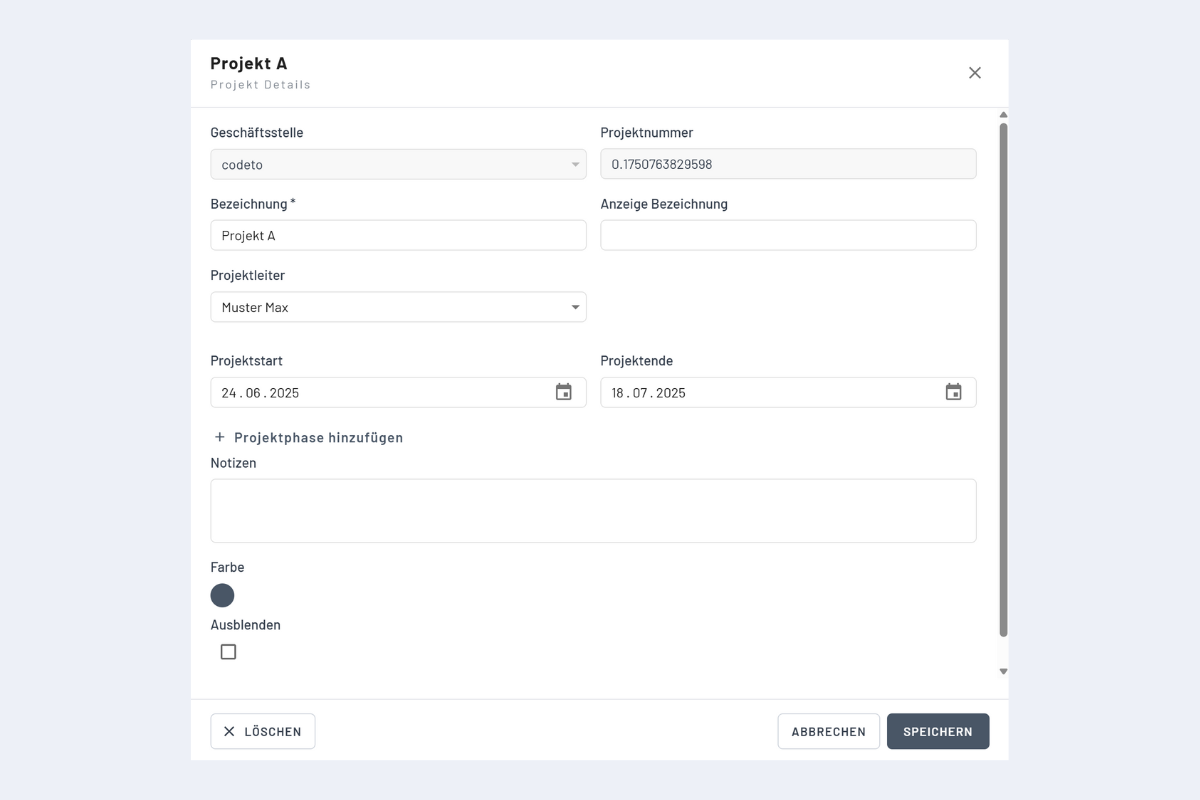The width and height of the screenshot is (1200, 800).
Task: Click the X icon in the Löschen button
Action: tap(229, 731)
